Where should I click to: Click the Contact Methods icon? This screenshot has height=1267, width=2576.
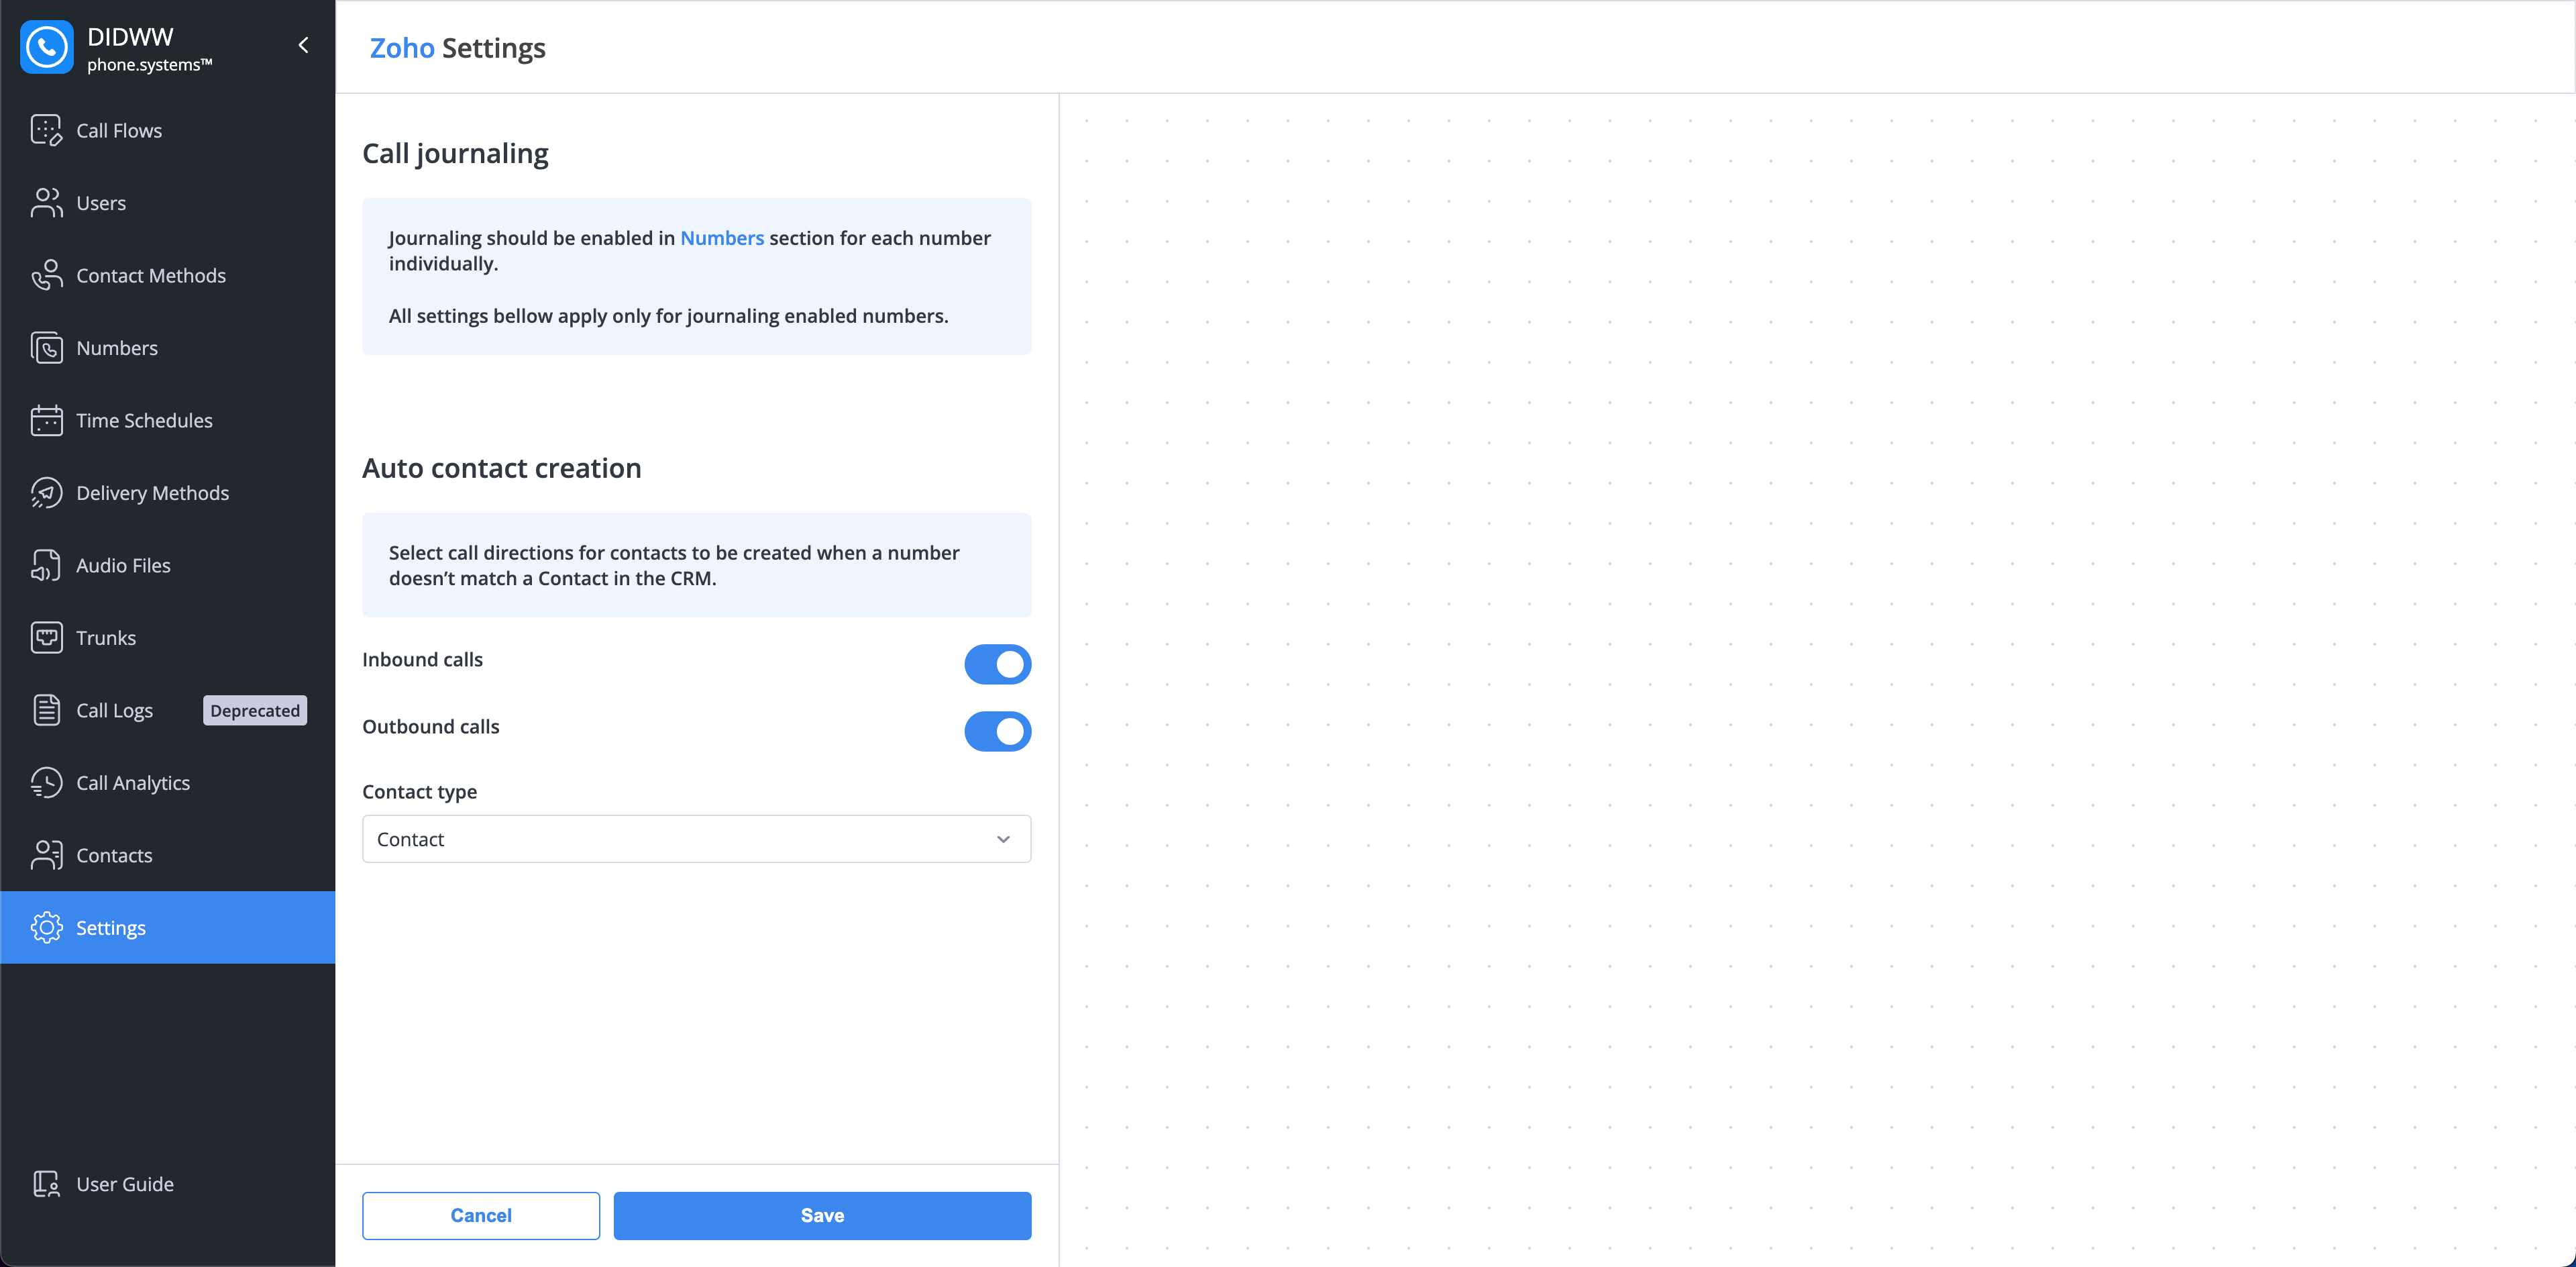tap(46, 275)
